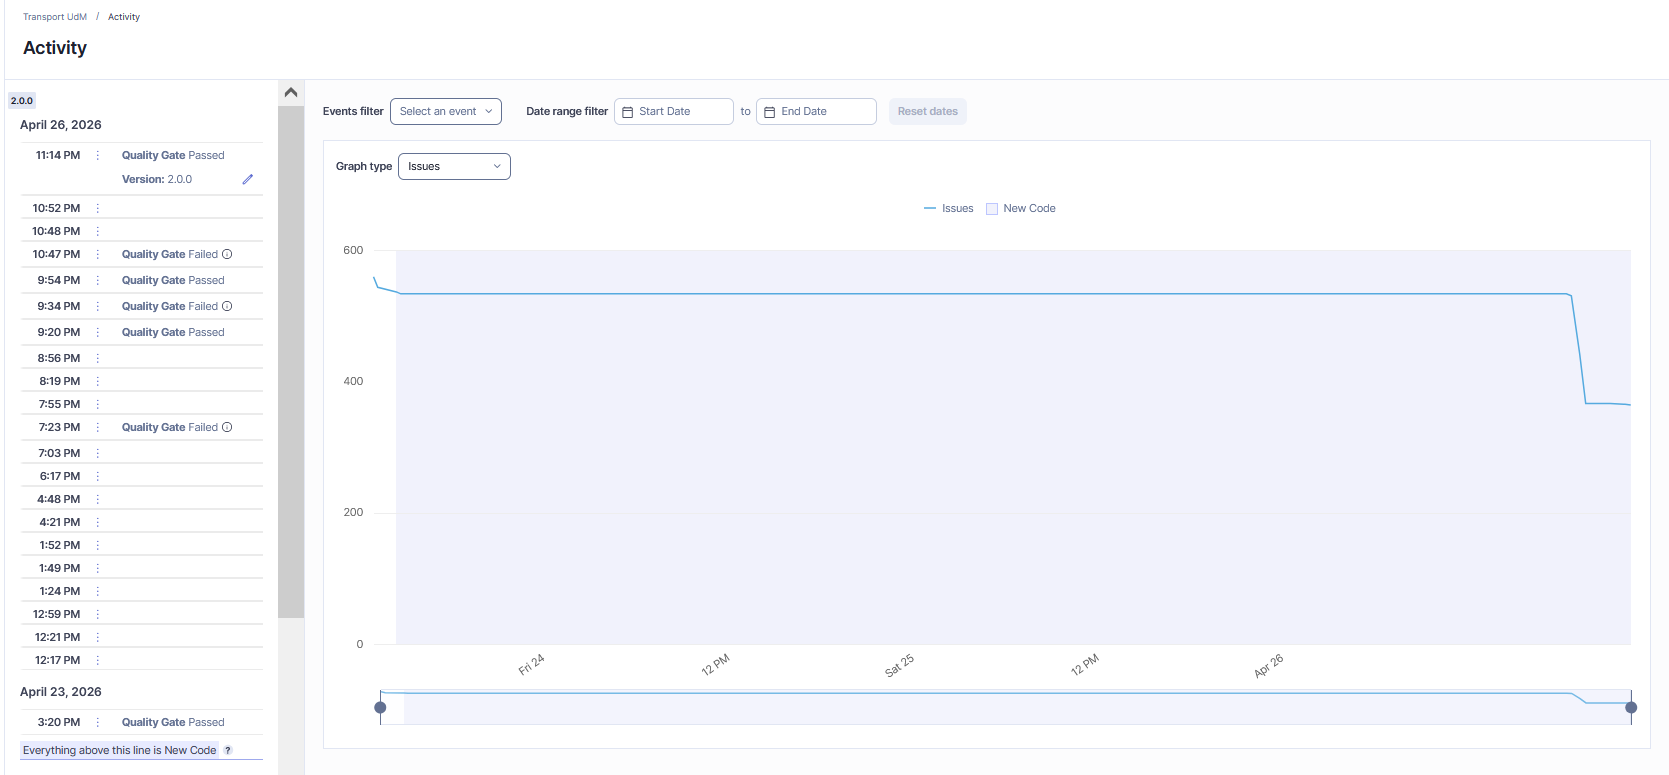Focus the Start Date input
Screen dimensions: 1669x775
[x=674, y=111]
